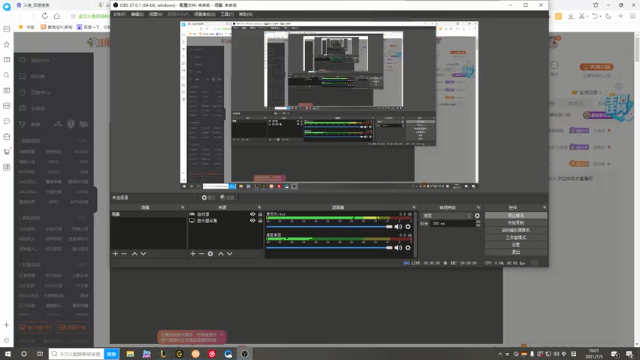Screen dimensions: 640x360
Task: Move the selected source up
Action: pyautogui.click(x=221, y=254)
